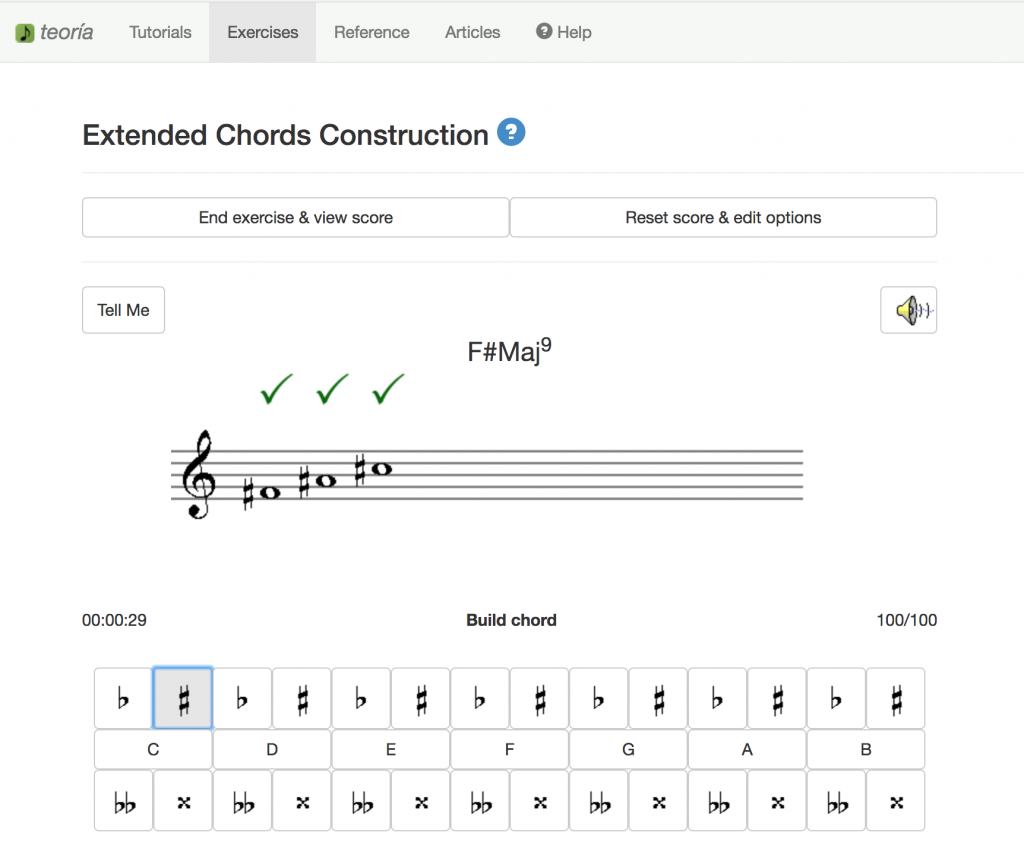Open the blue question mark help icon
The image size is (1024, 842).
(511, 133)
